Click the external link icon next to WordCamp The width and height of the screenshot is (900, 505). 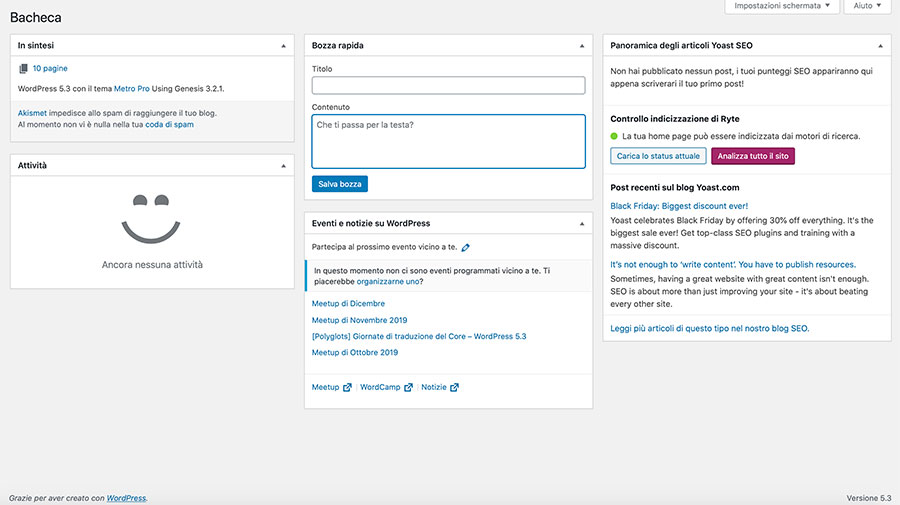click(408, 387)
